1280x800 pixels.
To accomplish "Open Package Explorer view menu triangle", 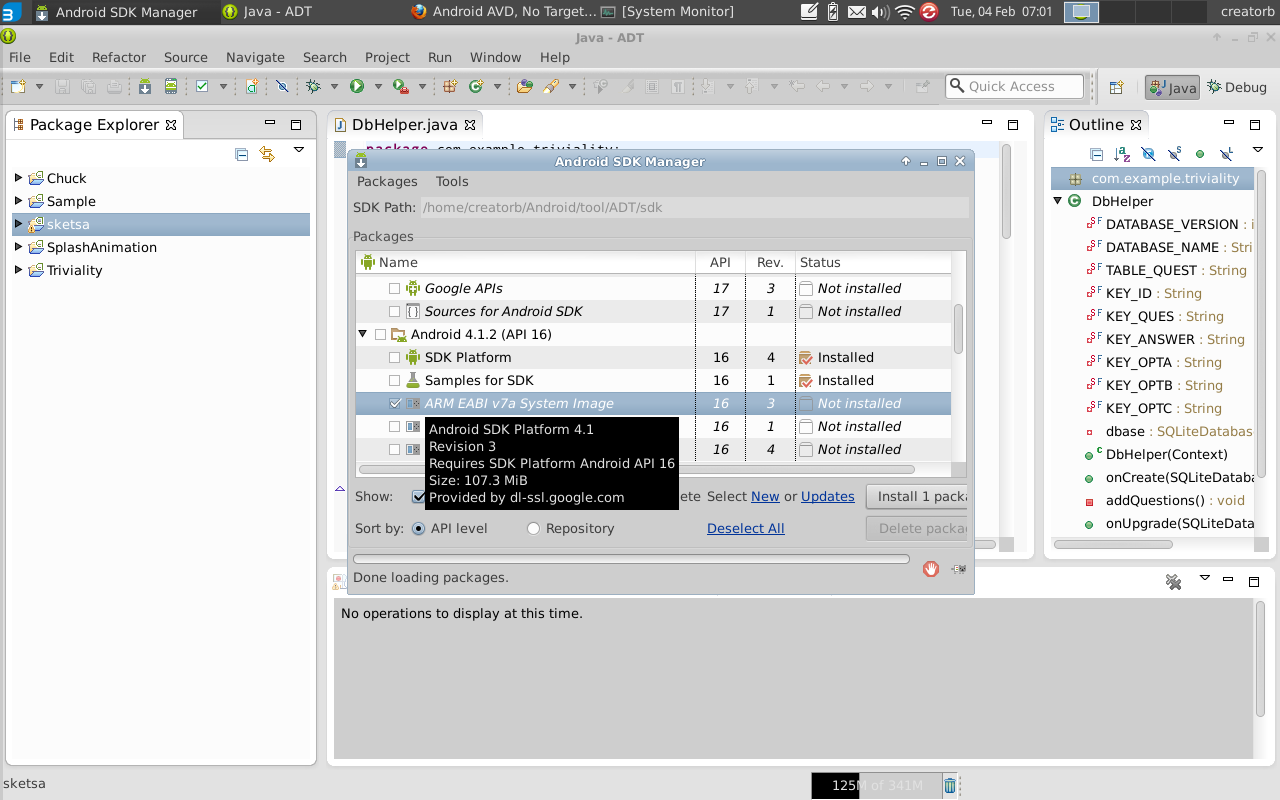I will (298, 150).
